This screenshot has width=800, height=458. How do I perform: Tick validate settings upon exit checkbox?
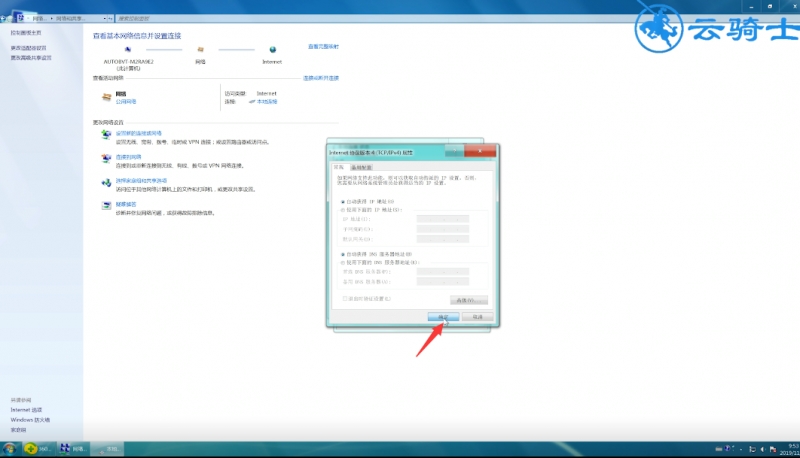345,299
